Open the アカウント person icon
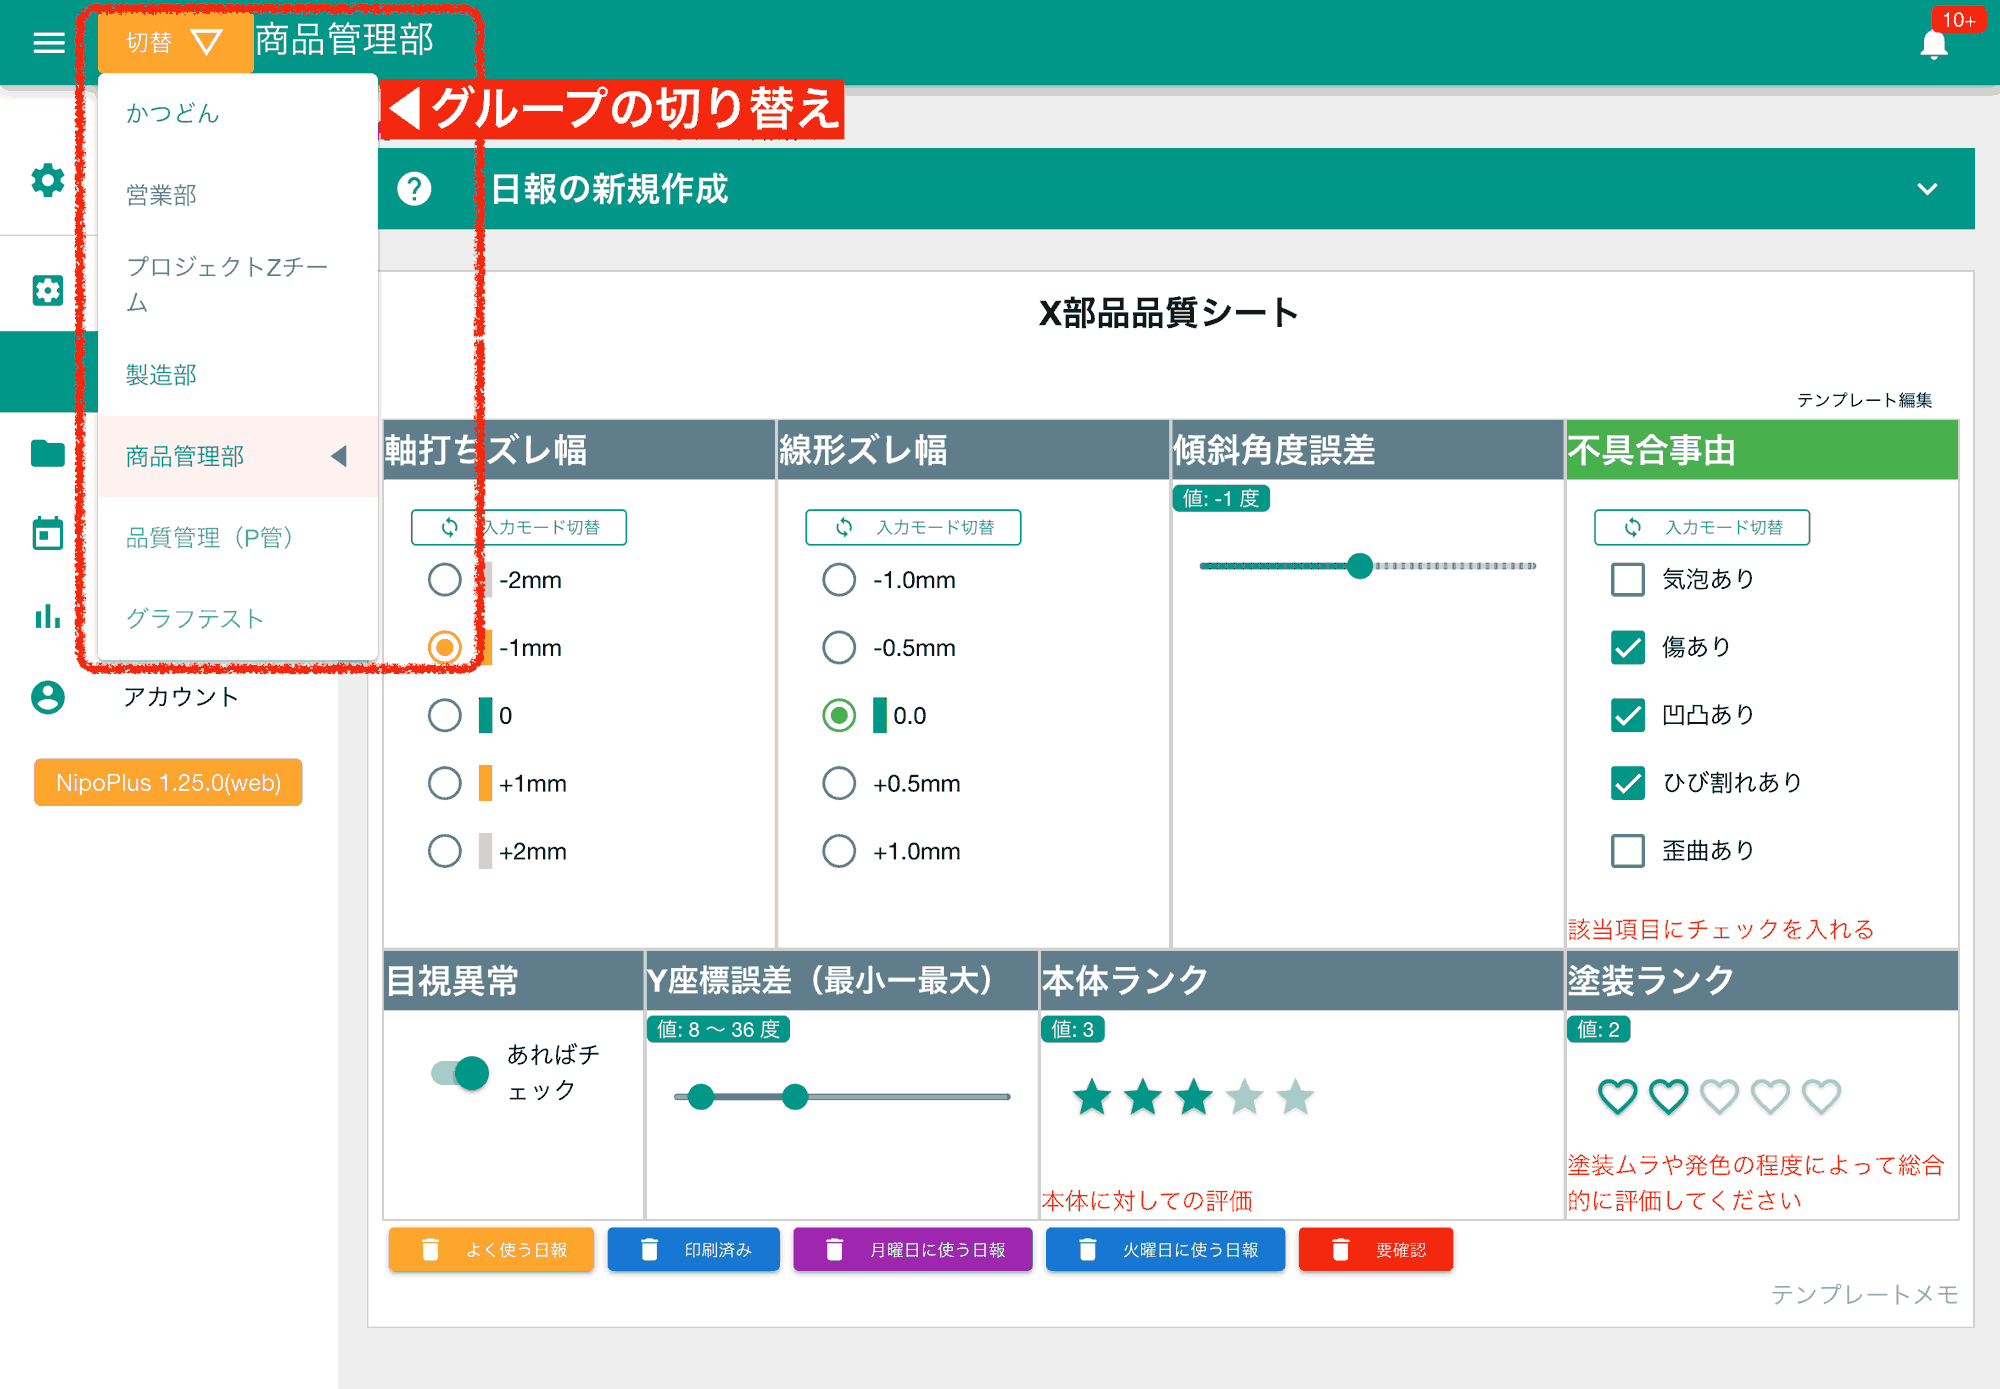The height and width of the screenshot is (1389, 2000). pyautogui.click(x=46, y=698)
